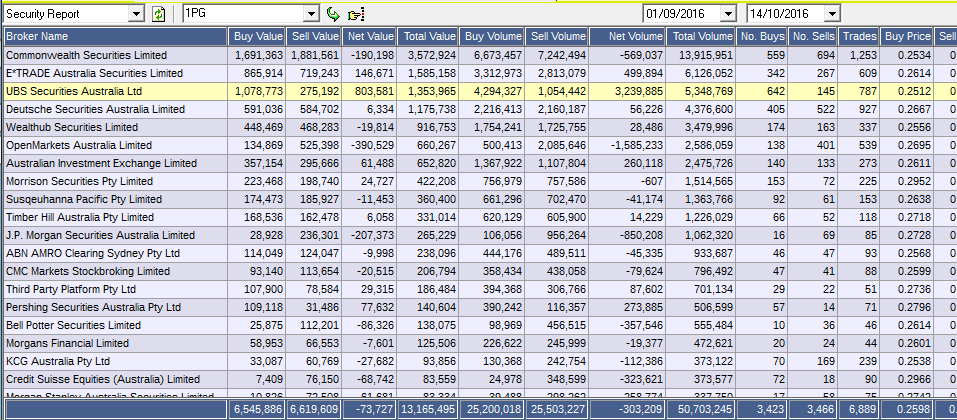The width and height of the screenshot is (957, 420).
Task: Click the green refresh icon beside Security Report
Action: [x=158, y=14]
